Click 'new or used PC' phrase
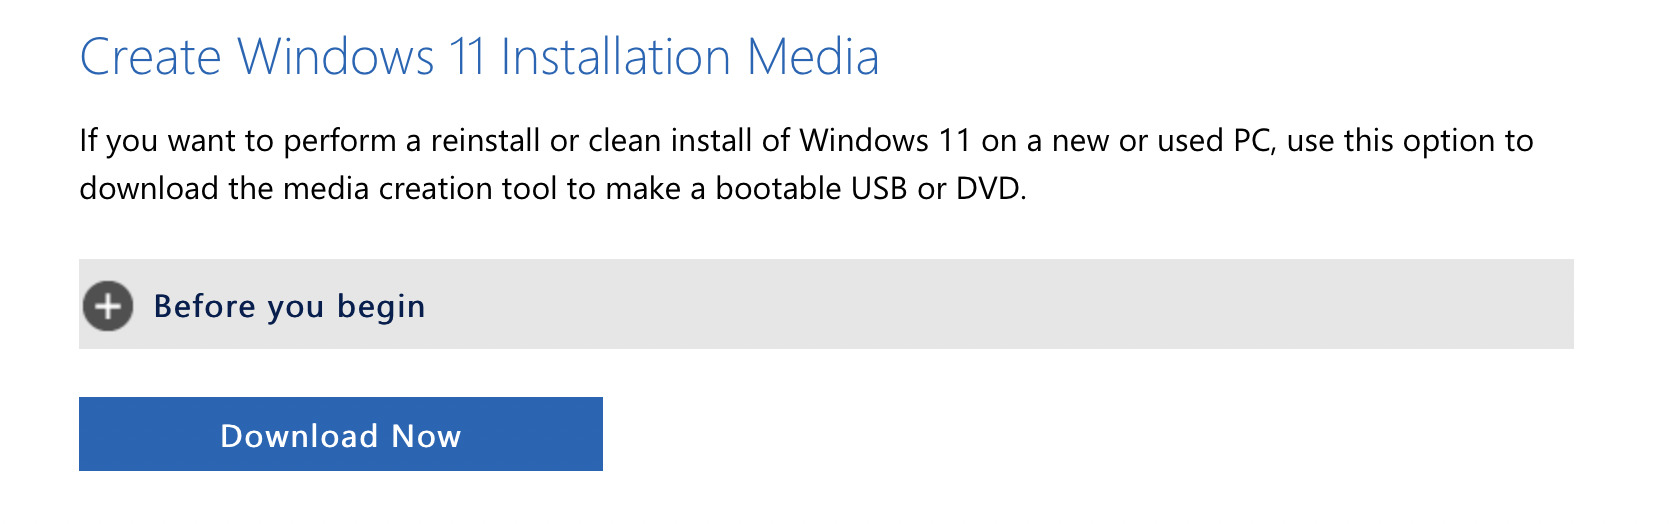 click(1162, 140)
